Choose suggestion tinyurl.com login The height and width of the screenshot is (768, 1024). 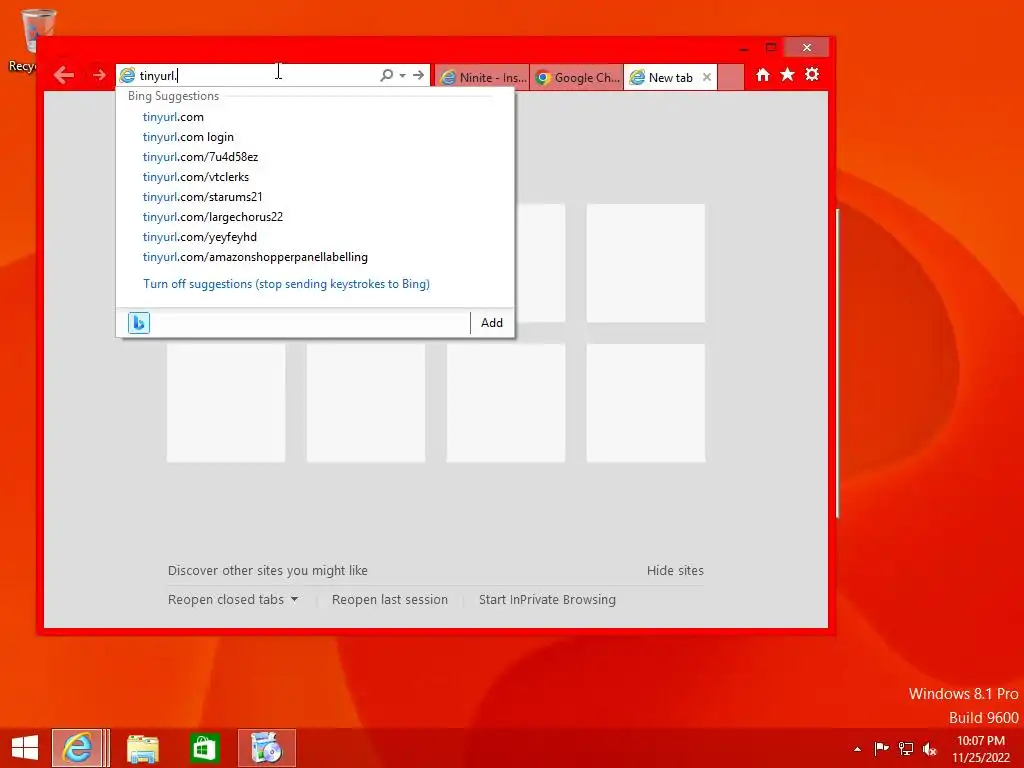[188, 137]
